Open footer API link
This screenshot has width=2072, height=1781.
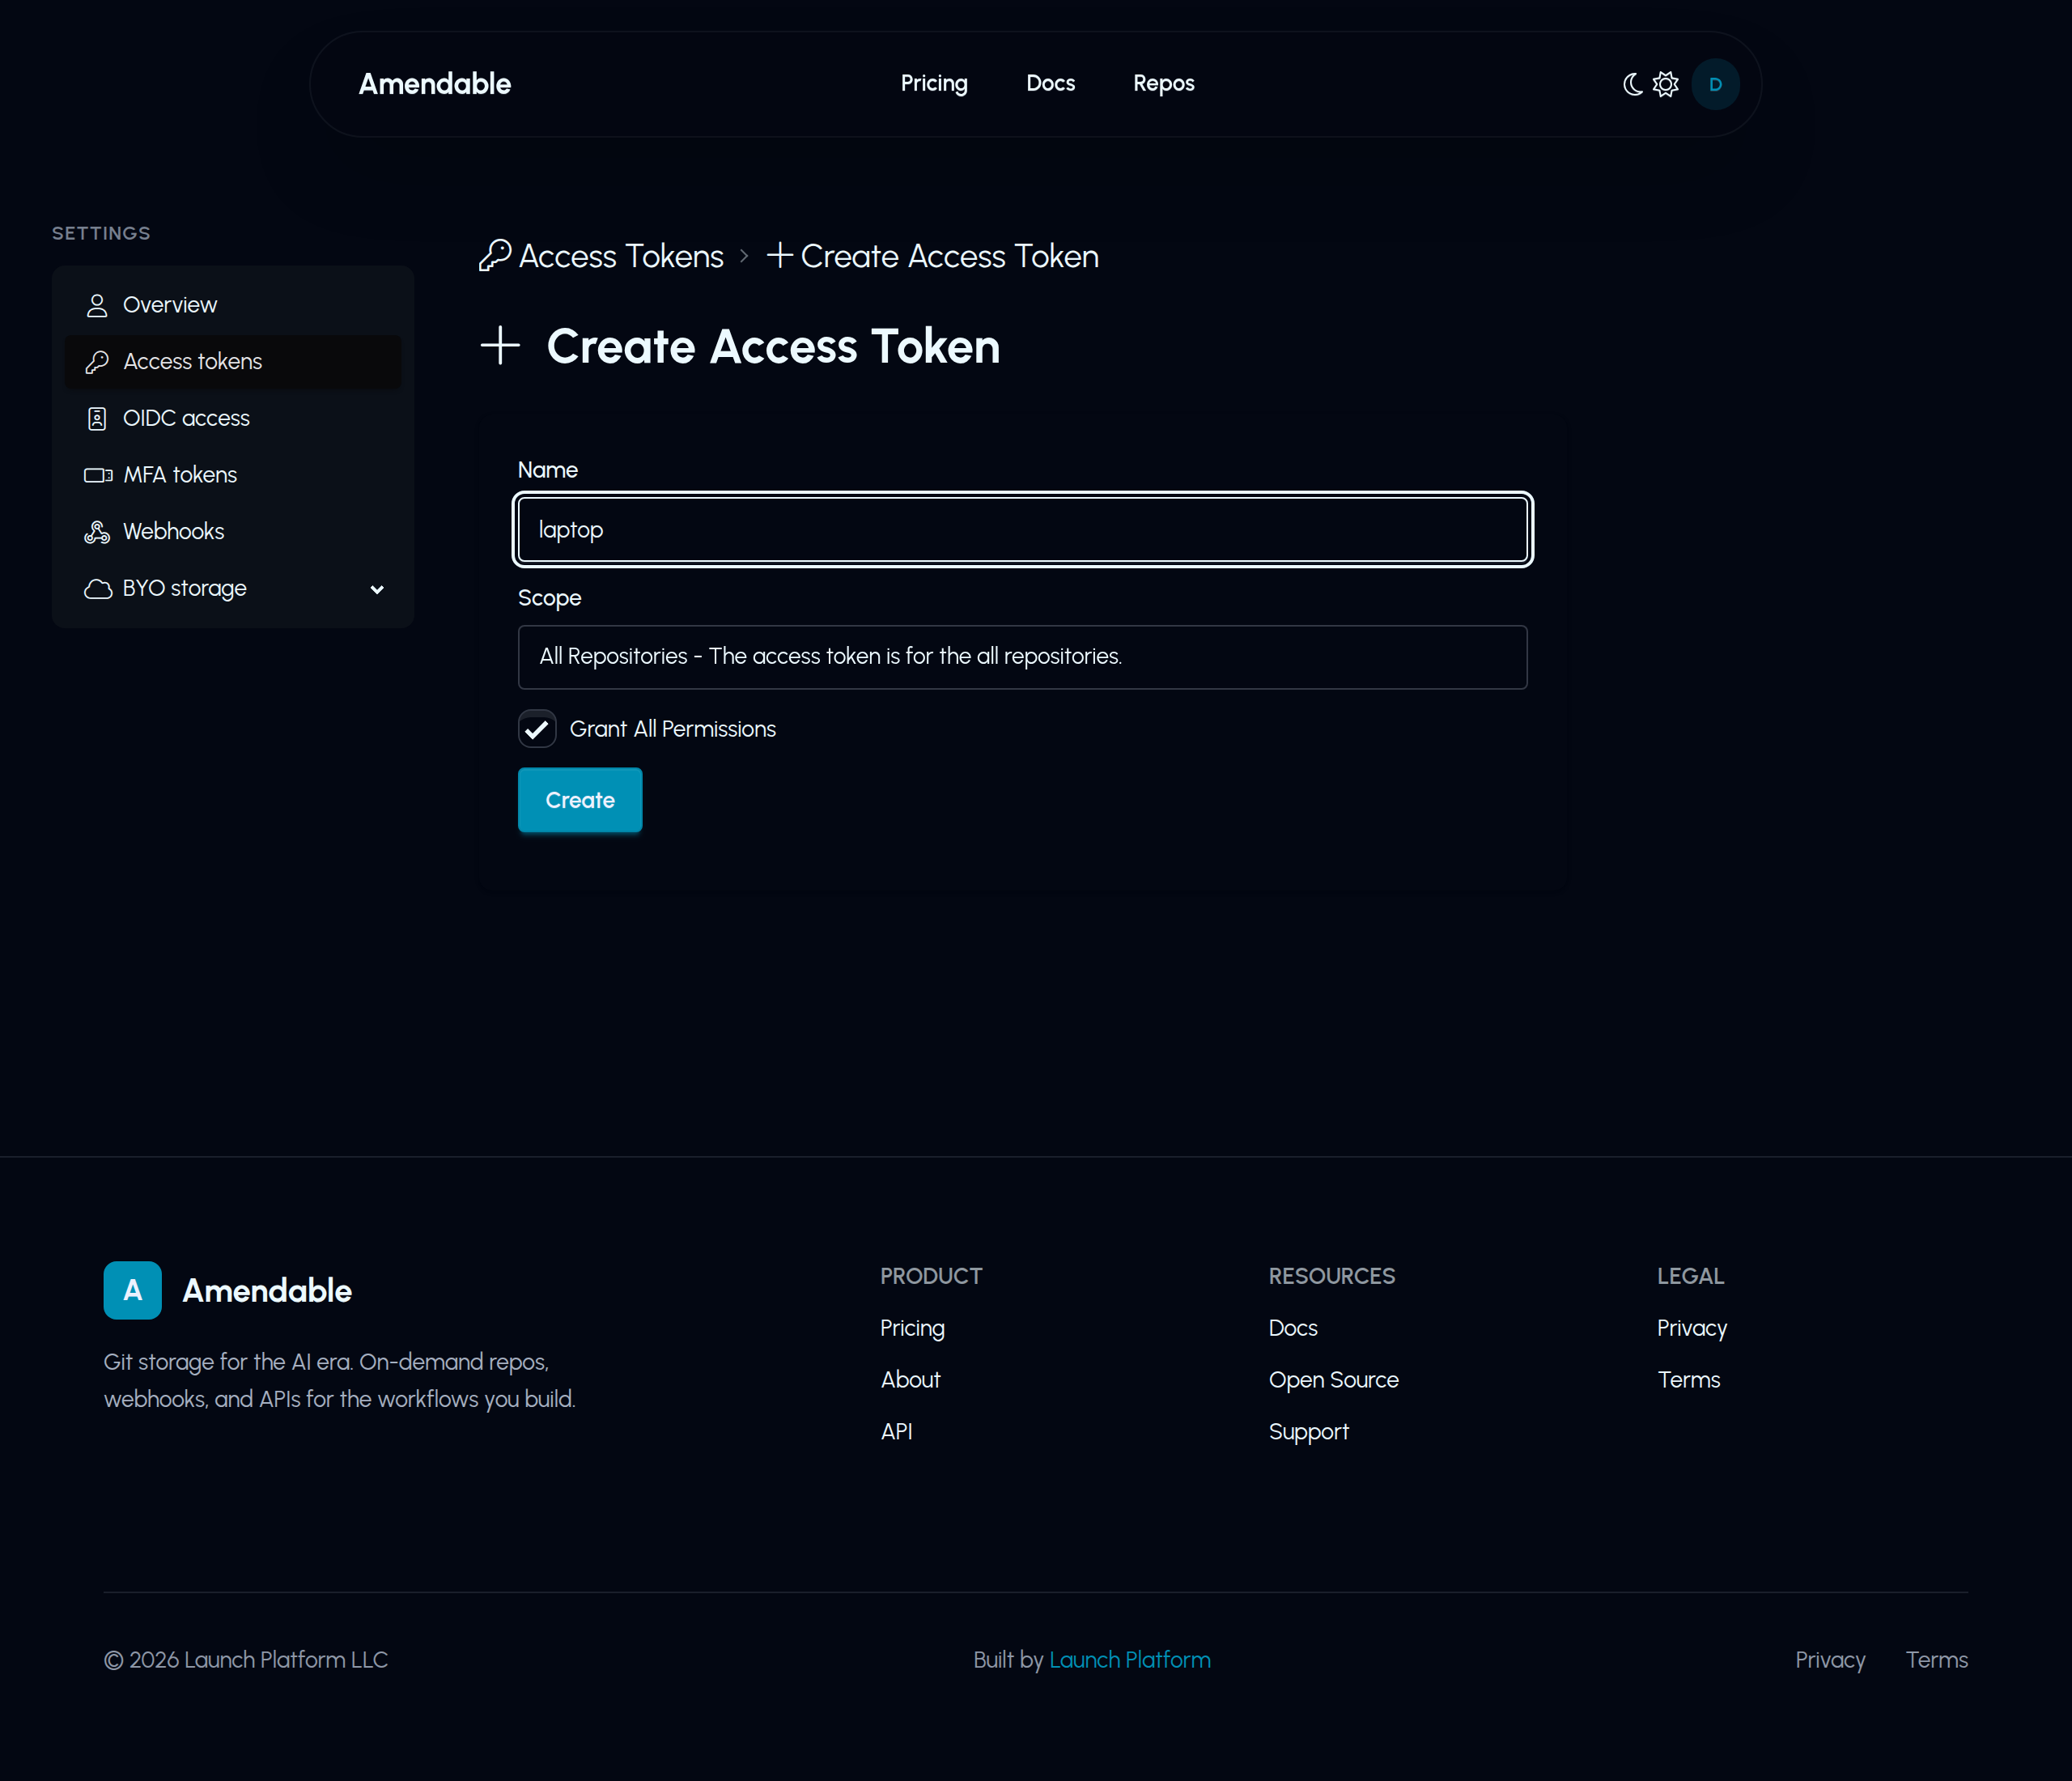pos(896,1432)
